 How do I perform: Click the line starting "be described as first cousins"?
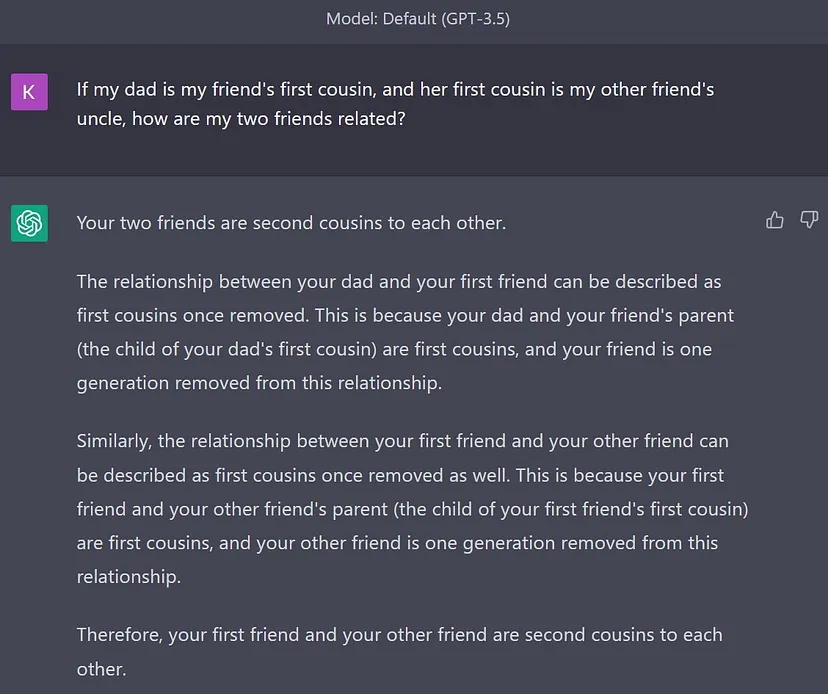(400, 475)
